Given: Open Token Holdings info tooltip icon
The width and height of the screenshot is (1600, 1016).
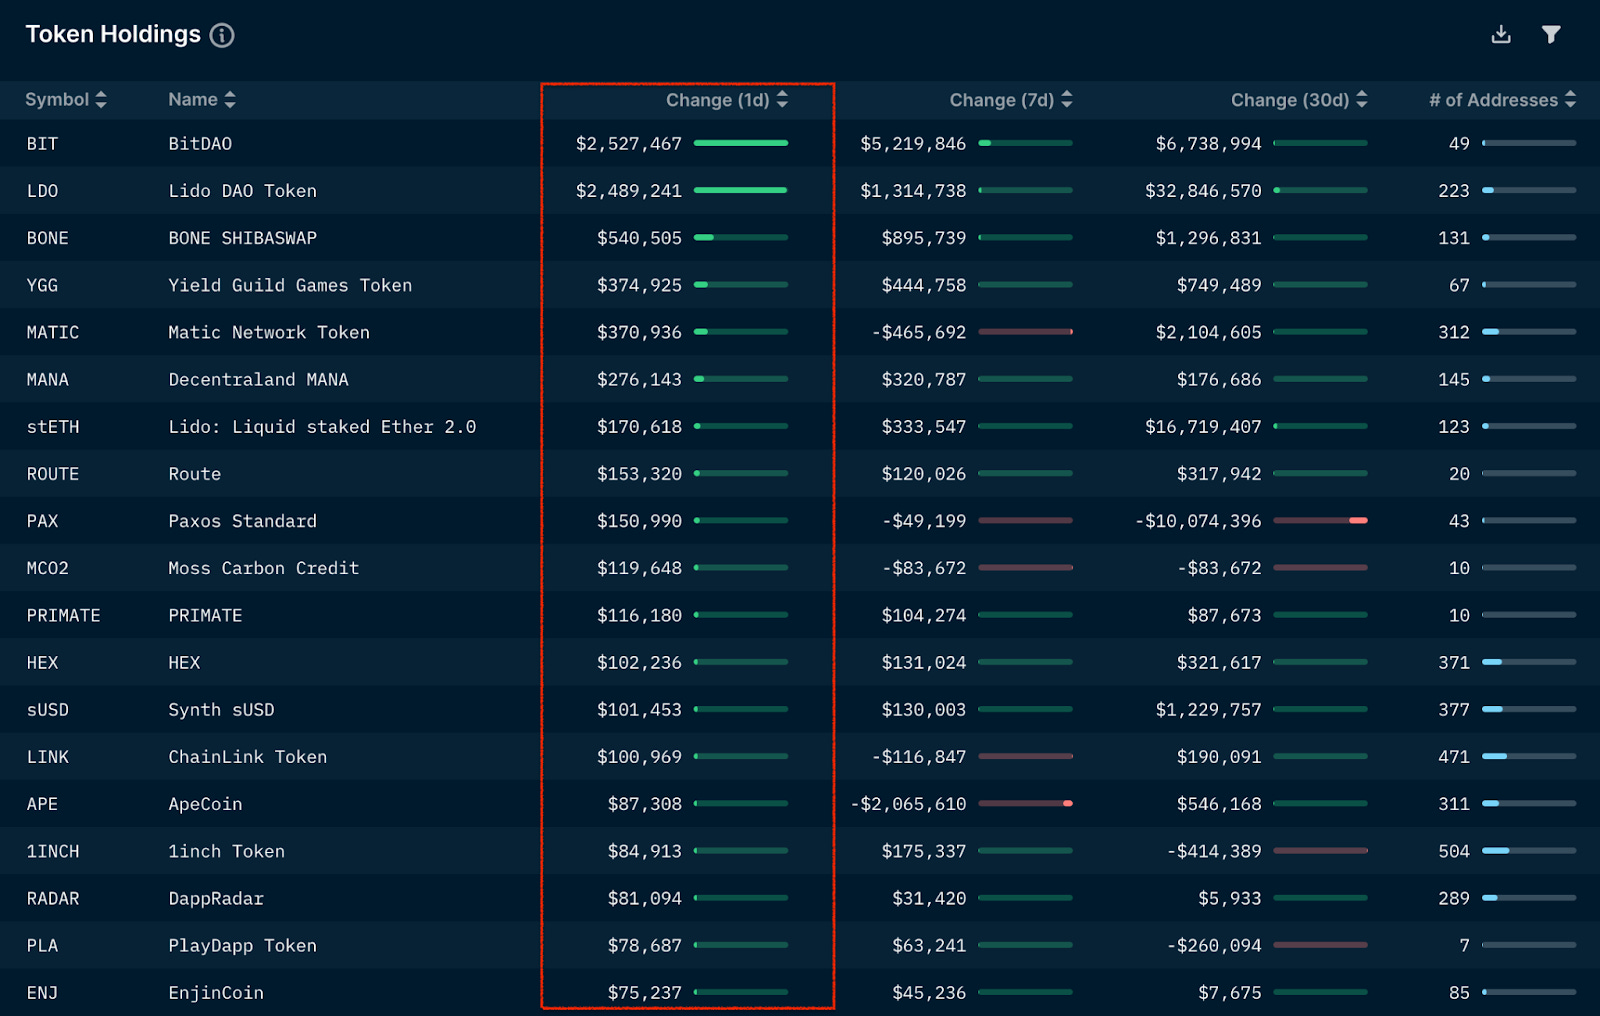Looking at the screenshot, I should (222, 35).
